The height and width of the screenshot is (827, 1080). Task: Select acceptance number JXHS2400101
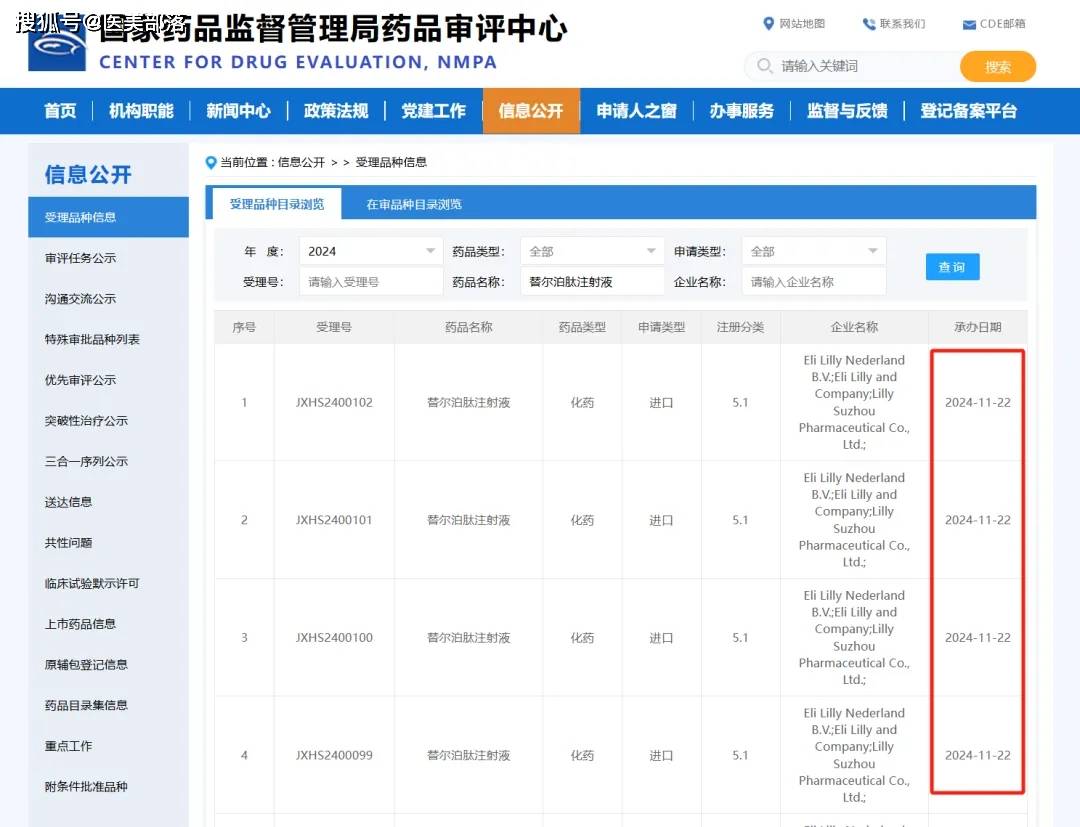coord(334,521)
